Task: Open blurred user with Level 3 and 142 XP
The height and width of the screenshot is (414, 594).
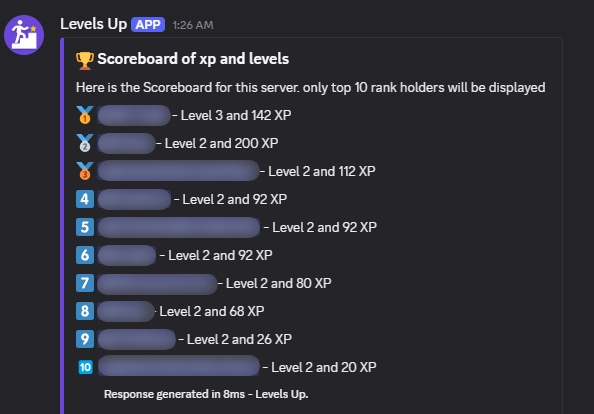Action: coord(134,116)
